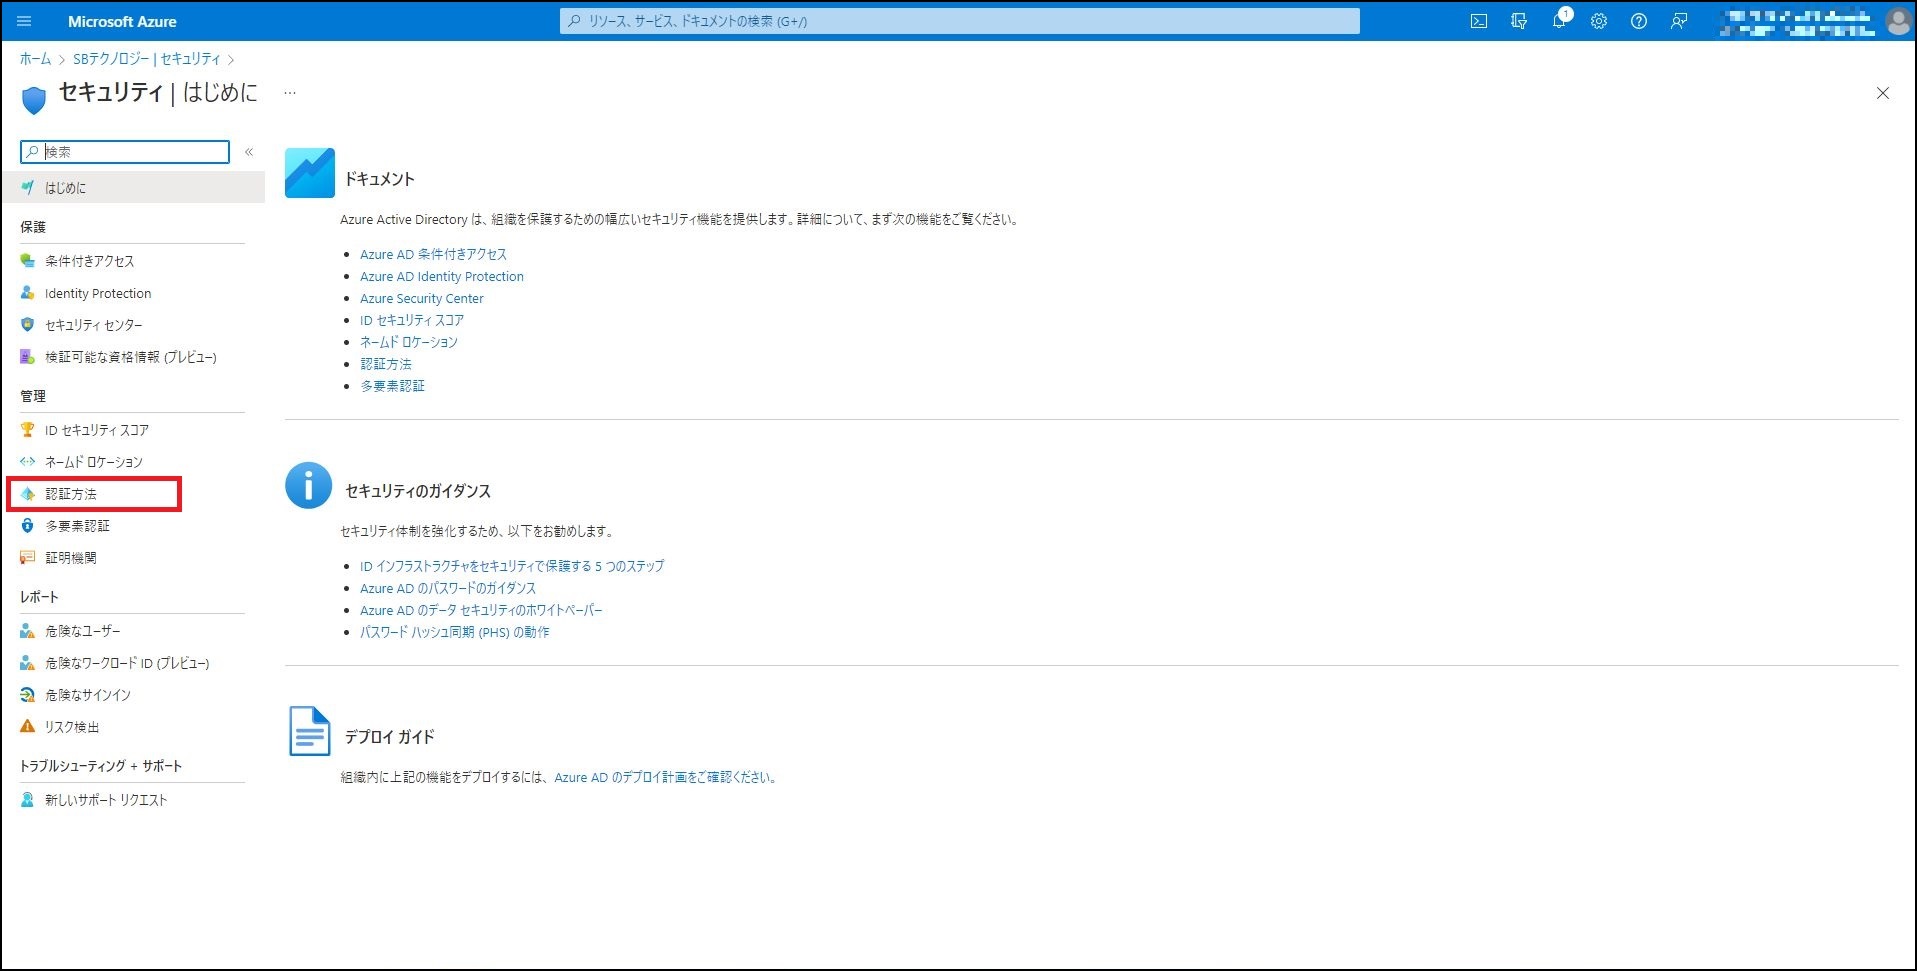Click the ホーム breadcrumb link
Viewport: 1917px width, 971px height.
(x=35, y=59)
